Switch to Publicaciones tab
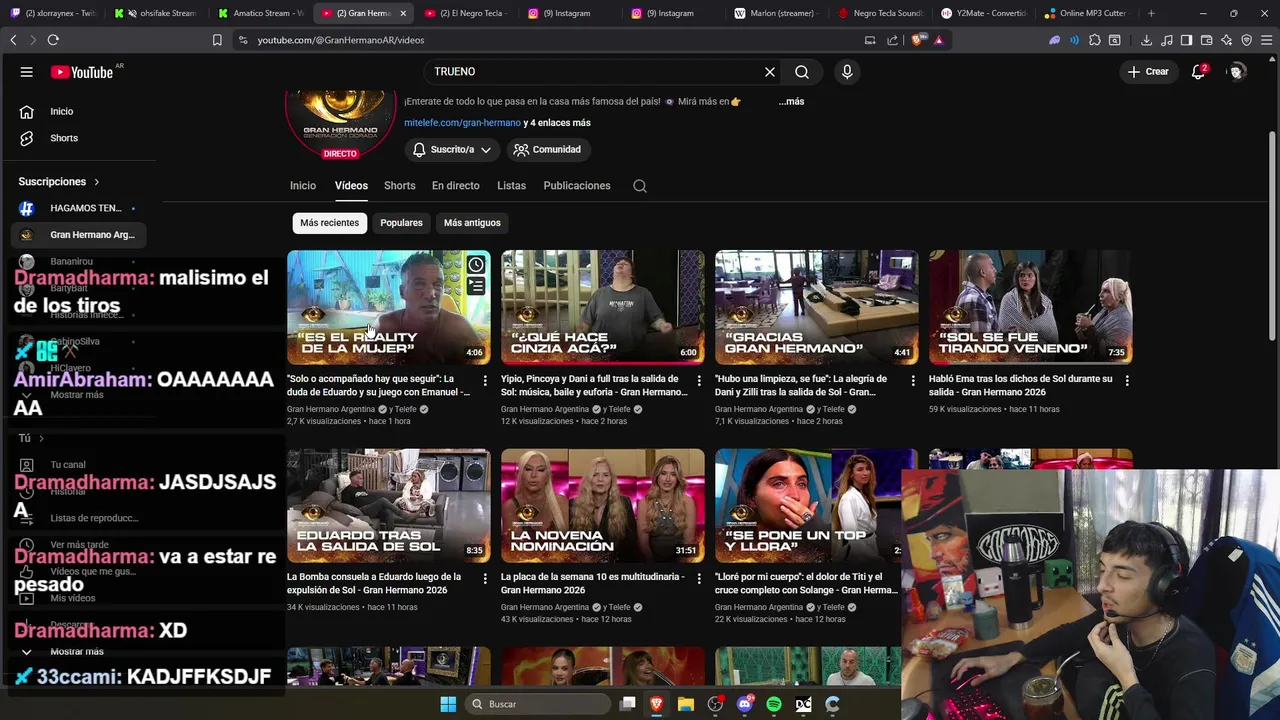This screenshot has width=1280, height=720. pyautogui.click(x=577, y=186)
